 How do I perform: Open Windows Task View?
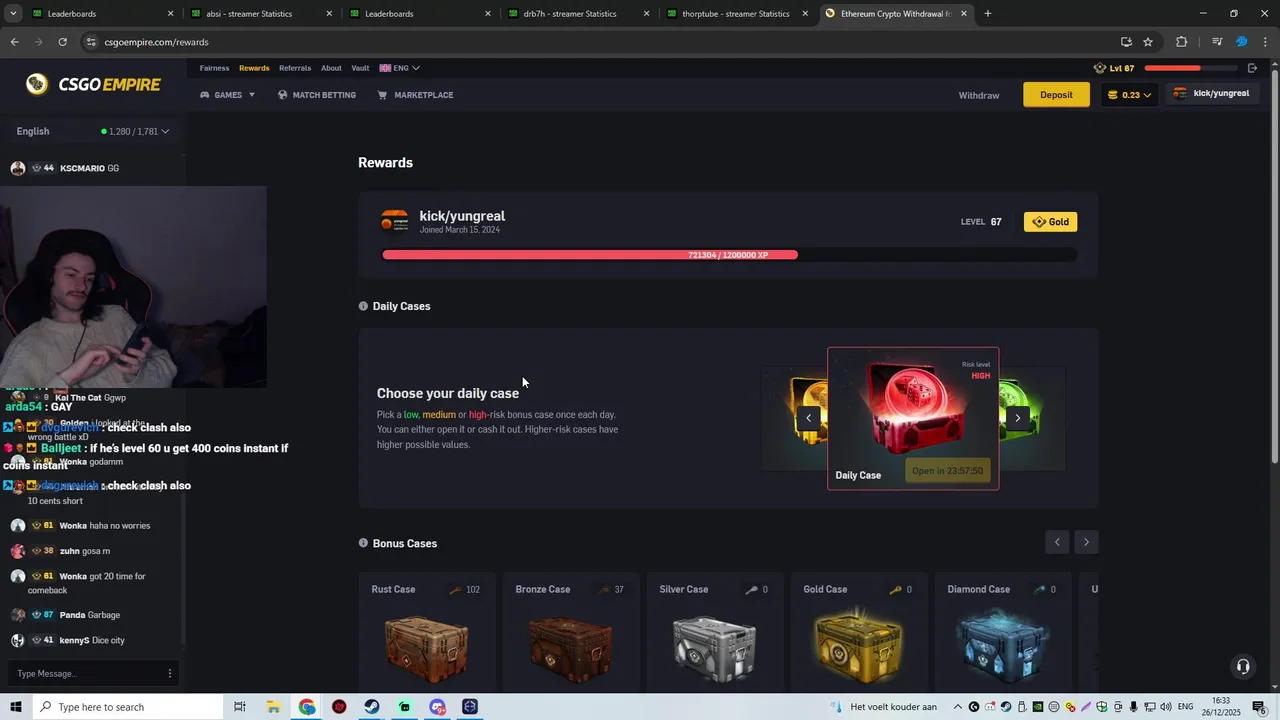tap(240, 707)
